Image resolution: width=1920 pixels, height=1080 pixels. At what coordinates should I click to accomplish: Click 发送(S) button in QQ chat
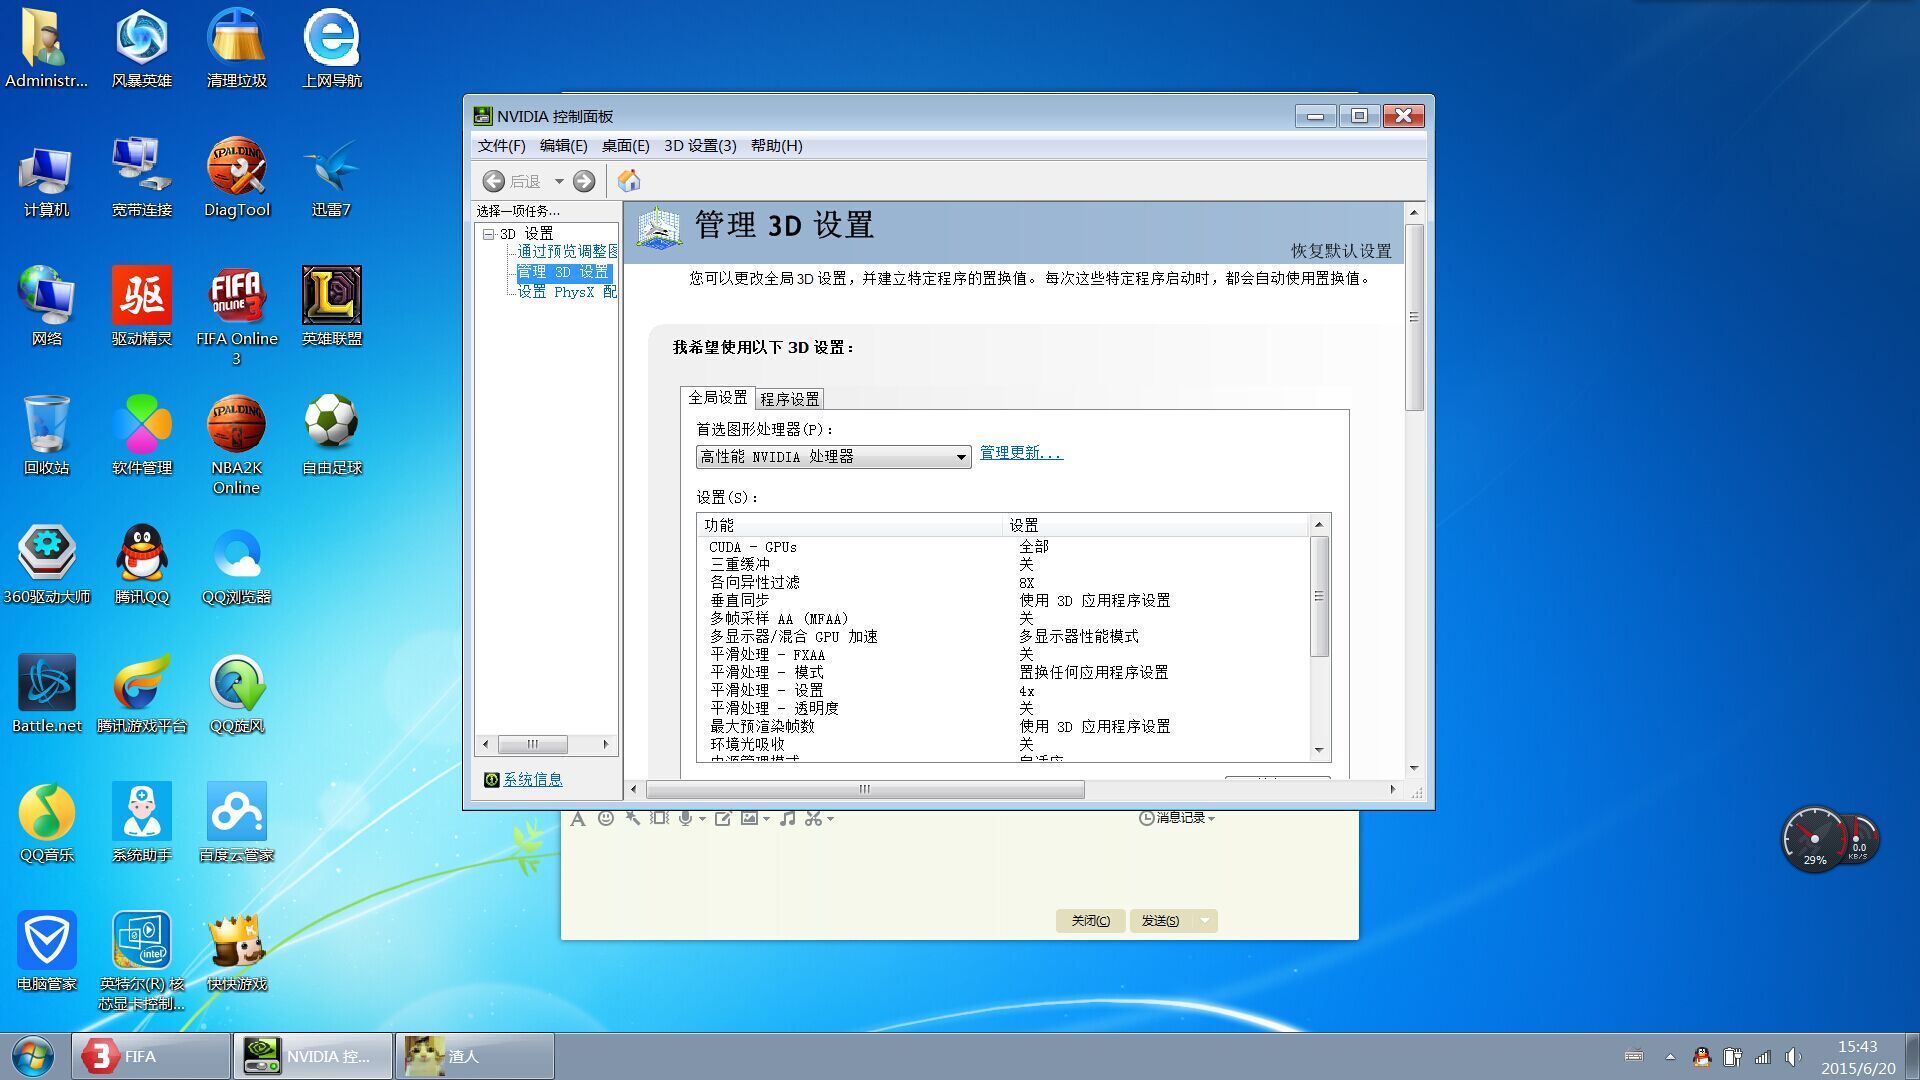point(1160,921)
